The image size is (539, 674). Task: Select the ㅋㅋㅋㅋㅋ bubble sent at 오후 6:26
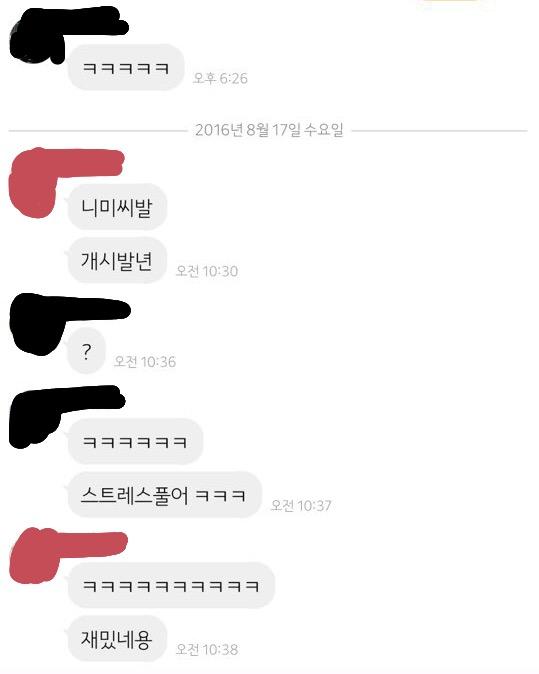(x=126, y=67)
